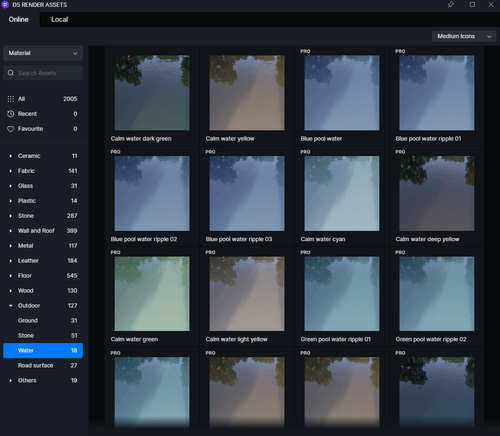The height and width of the screenshot is (436, 500).
Task: Click the maximize window icon
Action: point(472,4)
